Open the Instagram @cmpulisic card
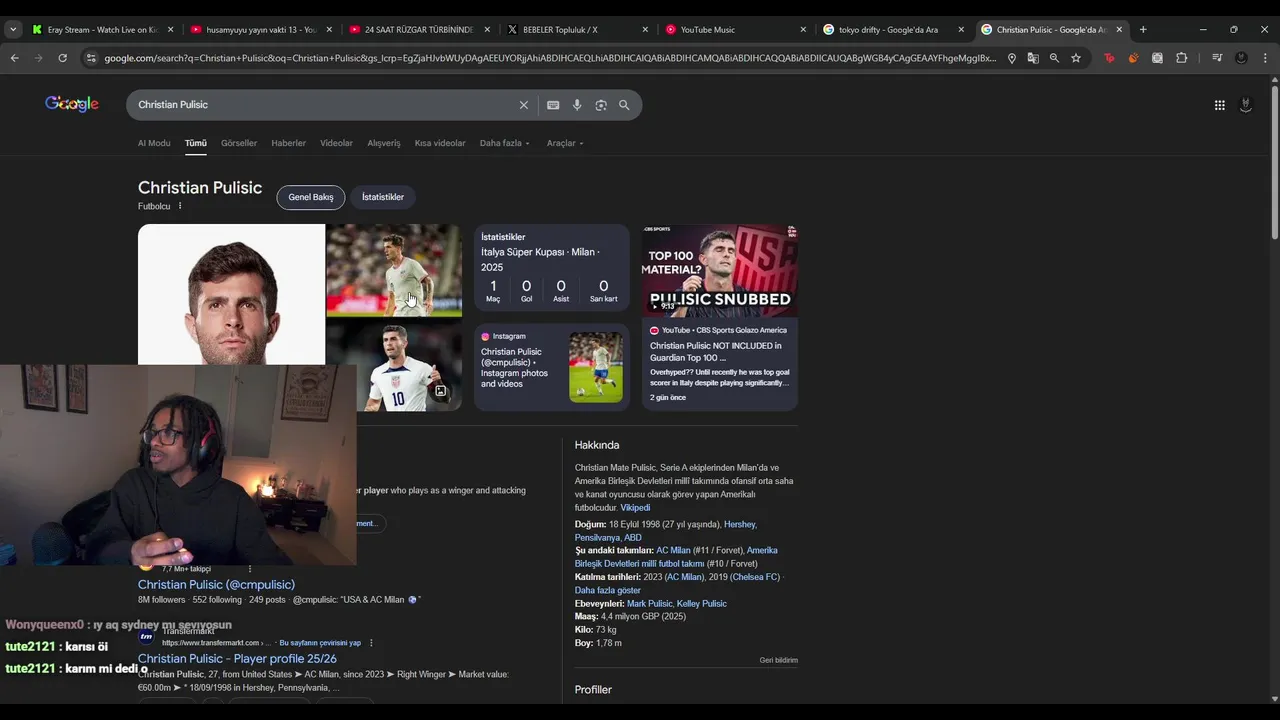 click(x=551, y=367)
